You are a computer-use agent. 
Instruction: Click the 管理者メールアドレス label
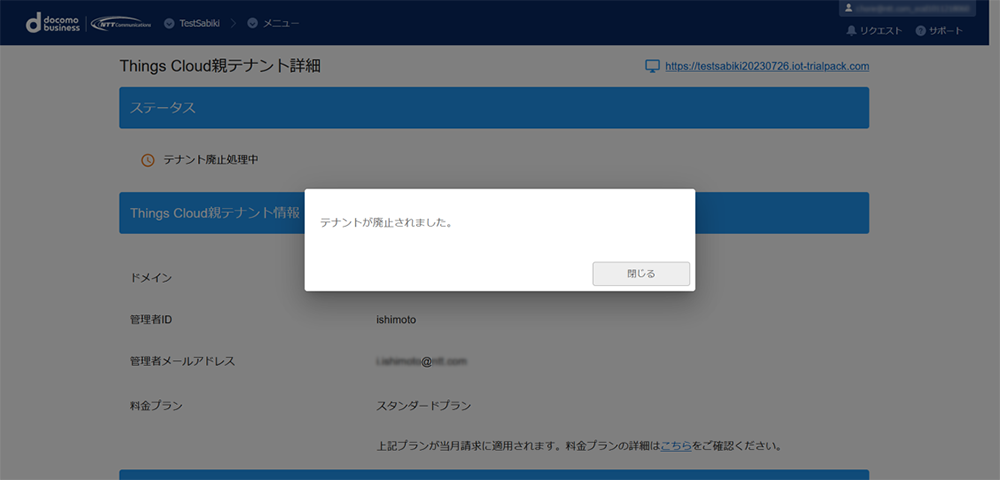tap(182, 361)
